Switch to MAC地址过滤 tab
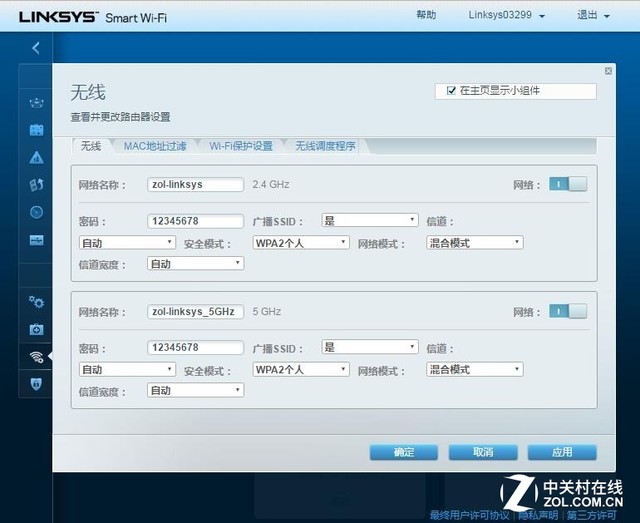Viewport: 640px width, 523px height. click(x=155, y=146)
